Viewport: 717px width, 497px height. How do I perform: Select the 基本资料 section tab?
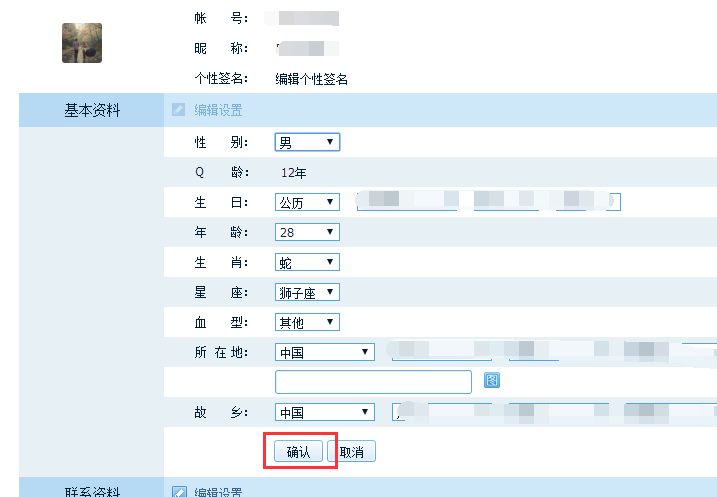92,111
